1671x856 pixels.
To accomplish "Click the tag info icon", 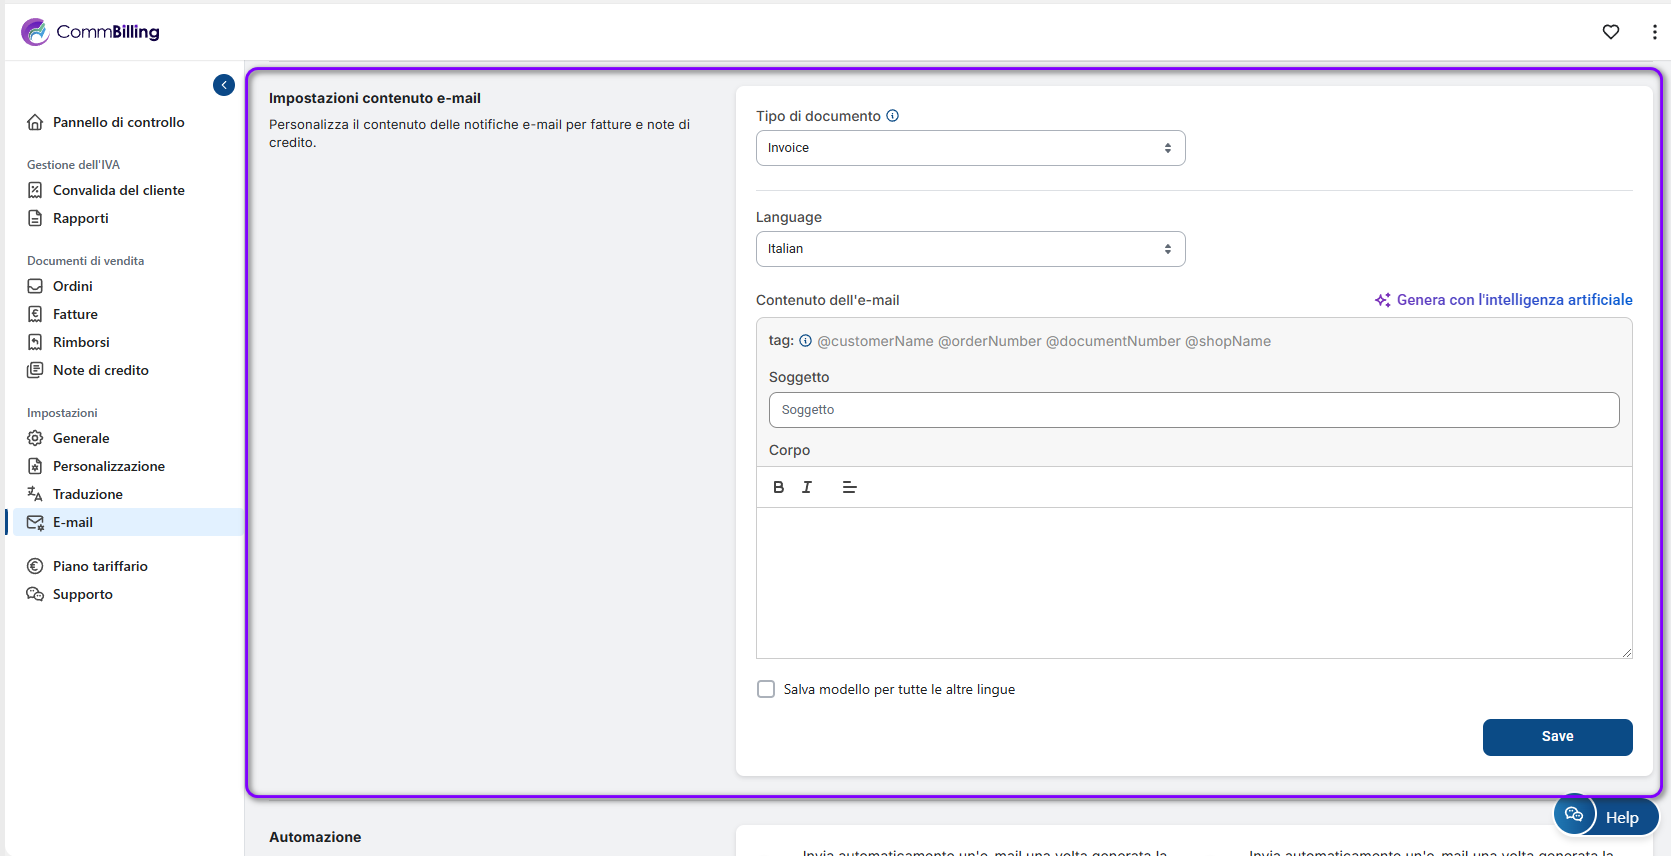I will (805, 341).
